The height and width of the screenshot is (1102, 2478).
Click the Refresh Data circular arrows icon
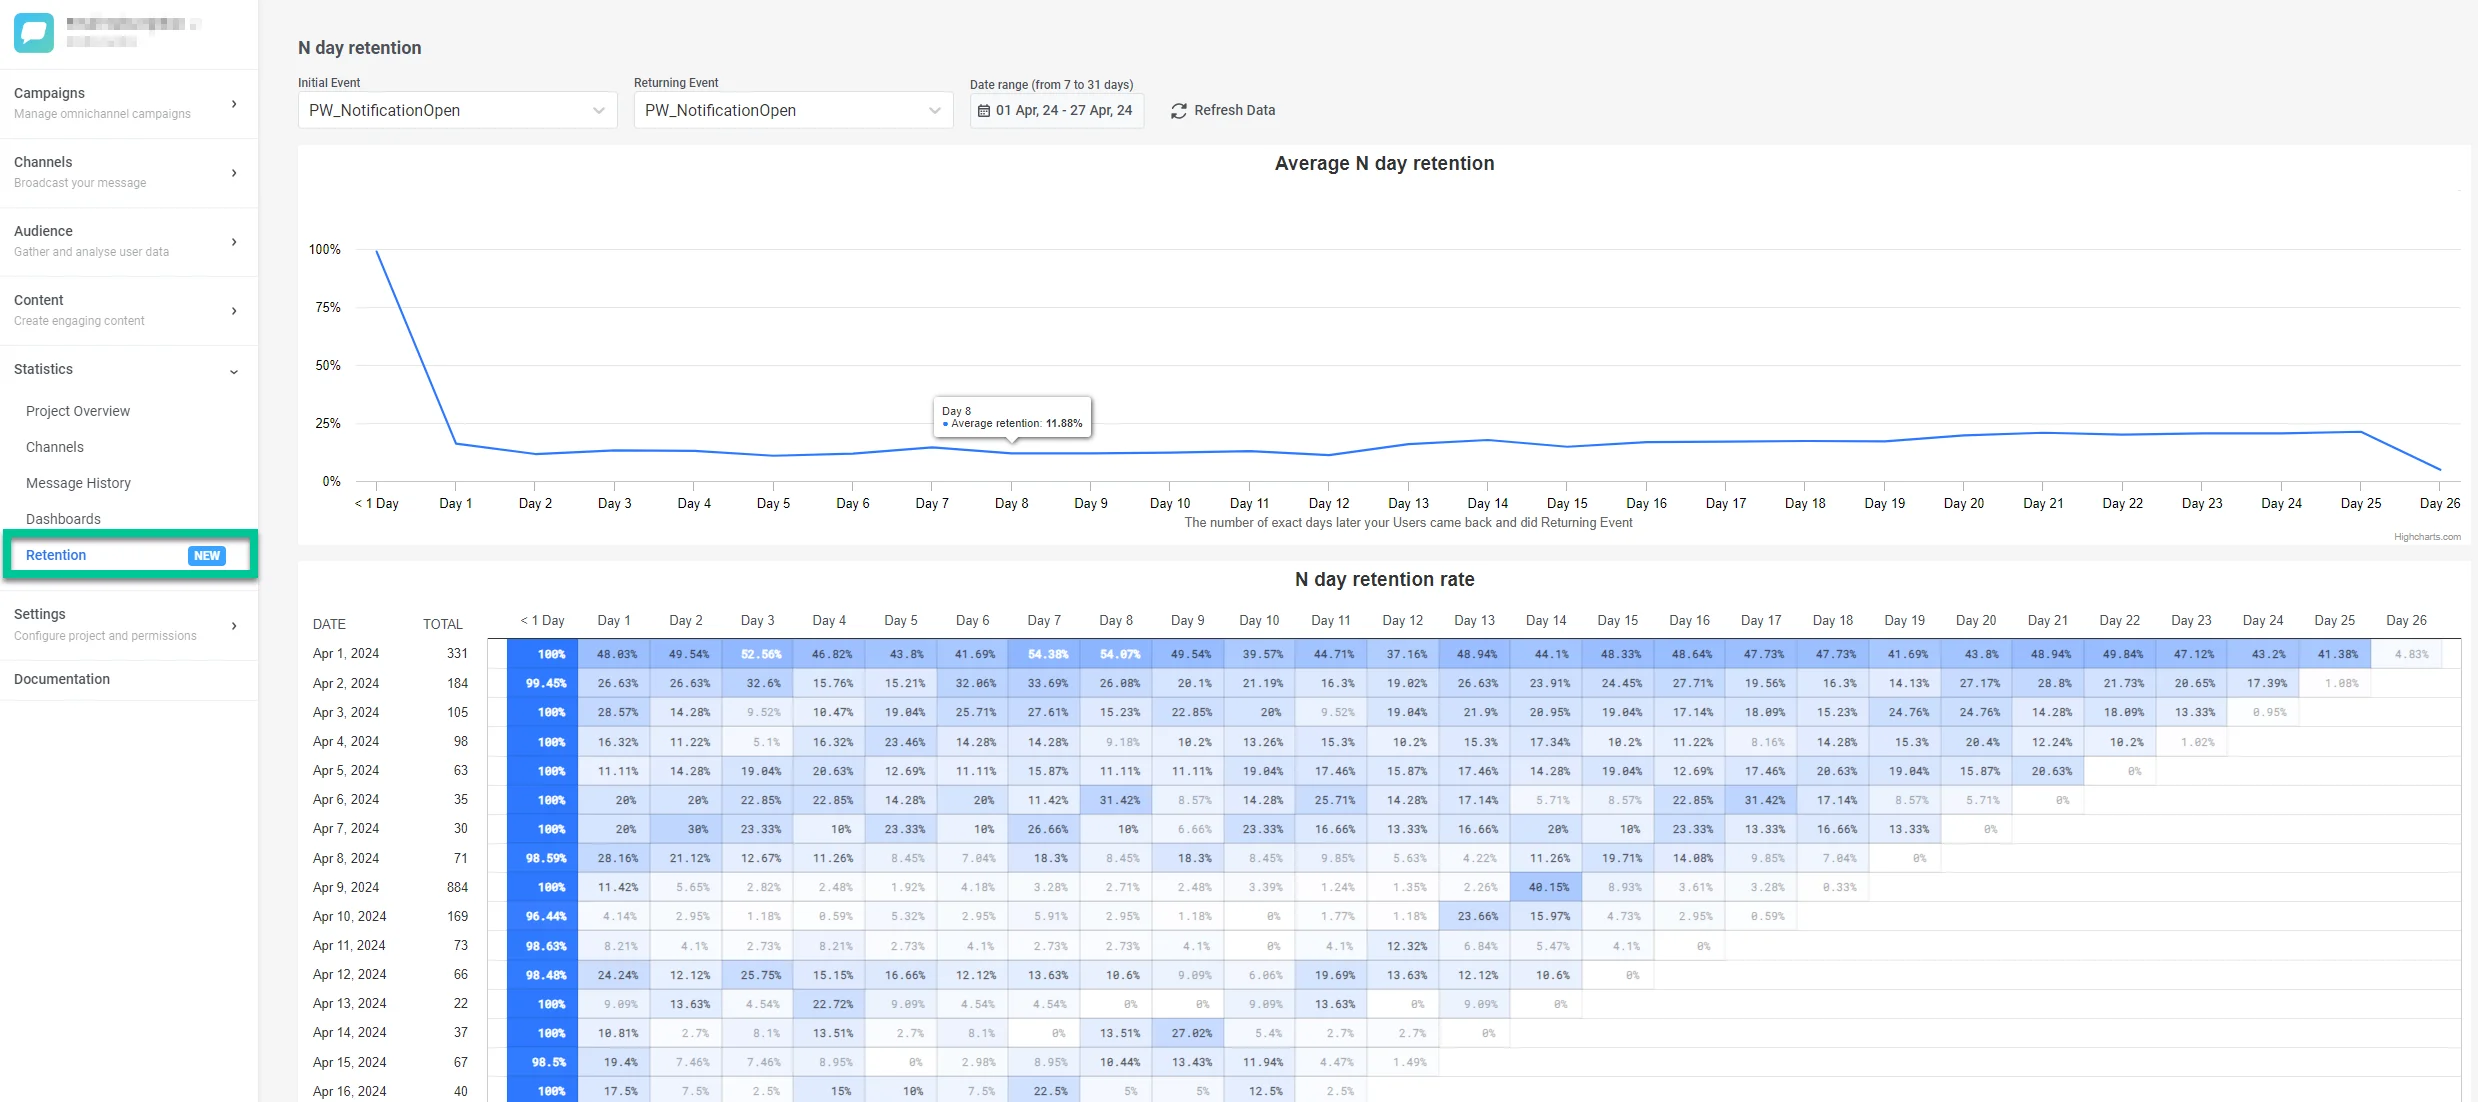pyautogui.click(x=1179, y=111)
